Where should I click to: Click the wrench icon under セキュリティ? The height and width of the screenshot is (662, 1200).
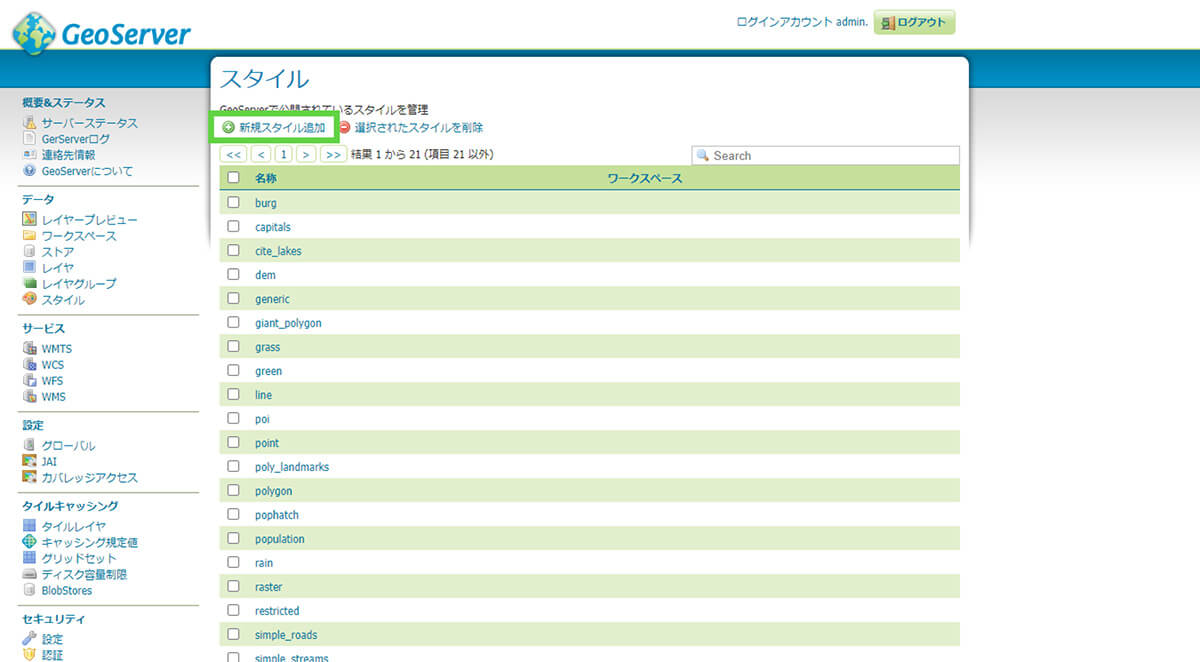pyautogui.click(x=30, y=639)
